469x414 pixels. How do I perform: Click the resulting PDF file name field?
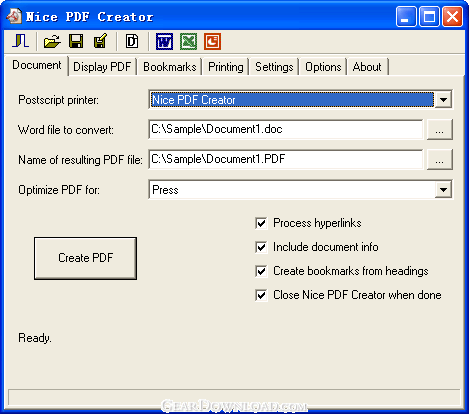(286, 159)
